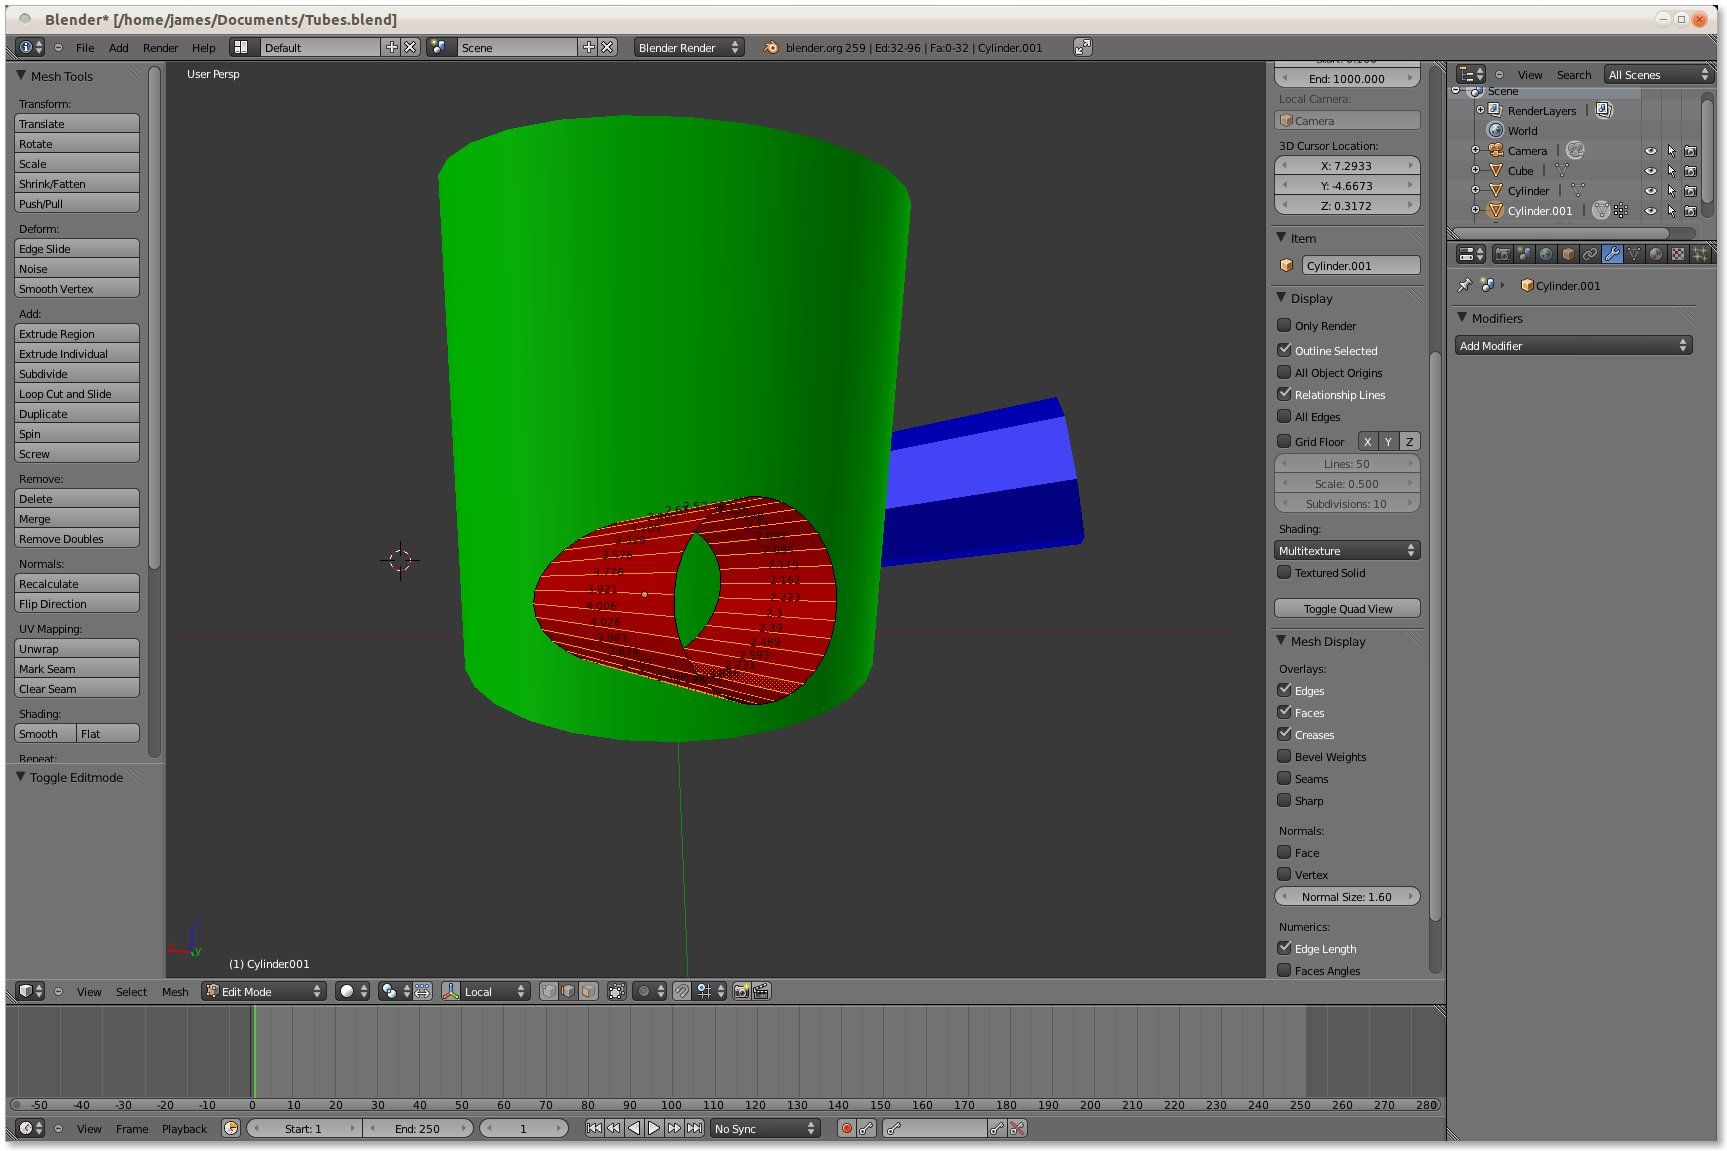This screenshot has width=1727, height=1151.
Task: Open the Texture properties checkered tab
Action: coord(1677,254)
